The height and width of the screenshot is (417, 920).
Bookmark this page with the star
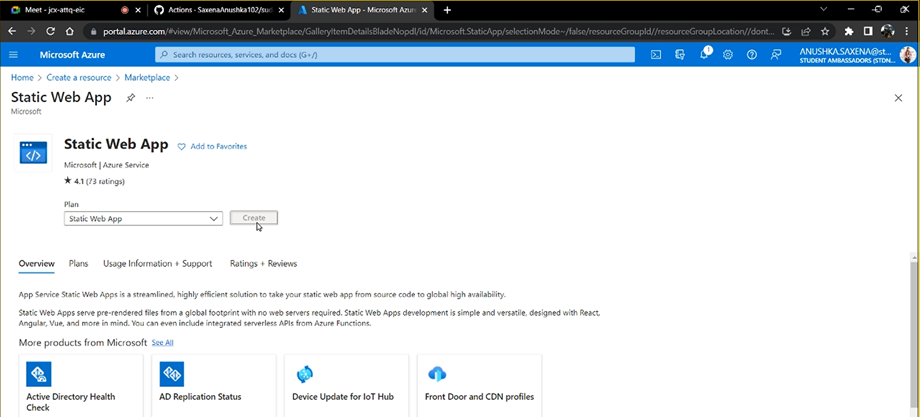pyautogui.click(x=825, y=31)
